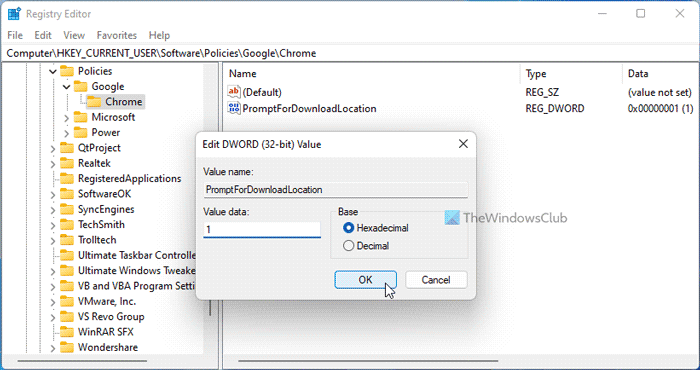Click the RegisteredApplications folder icon

pyautogui.click(x=67, y=179)
